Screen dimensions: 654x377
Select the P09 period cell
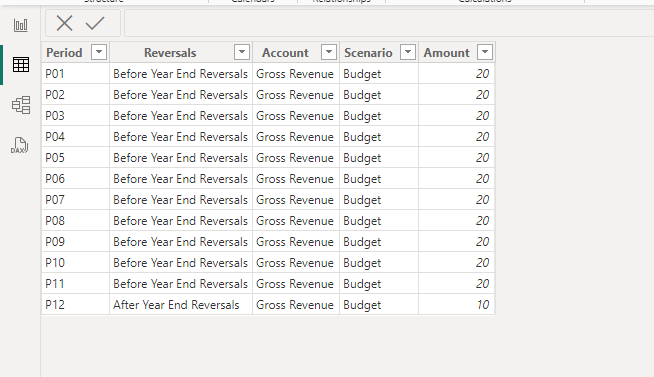pyautogui.click(x=75, y=241)
